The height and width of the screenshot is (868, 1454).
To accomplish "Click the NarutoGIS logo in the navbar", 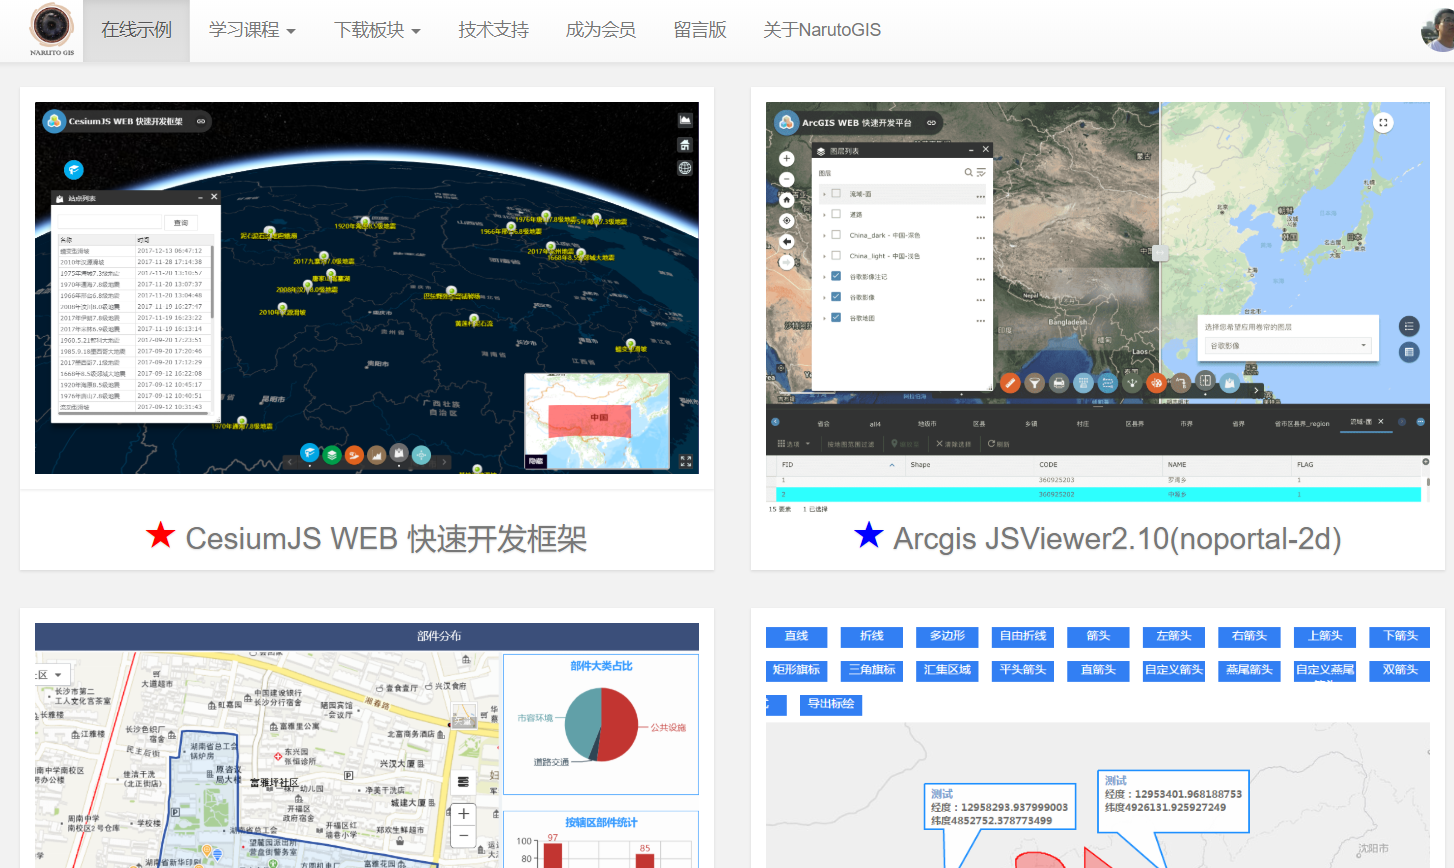I will 51,27.
